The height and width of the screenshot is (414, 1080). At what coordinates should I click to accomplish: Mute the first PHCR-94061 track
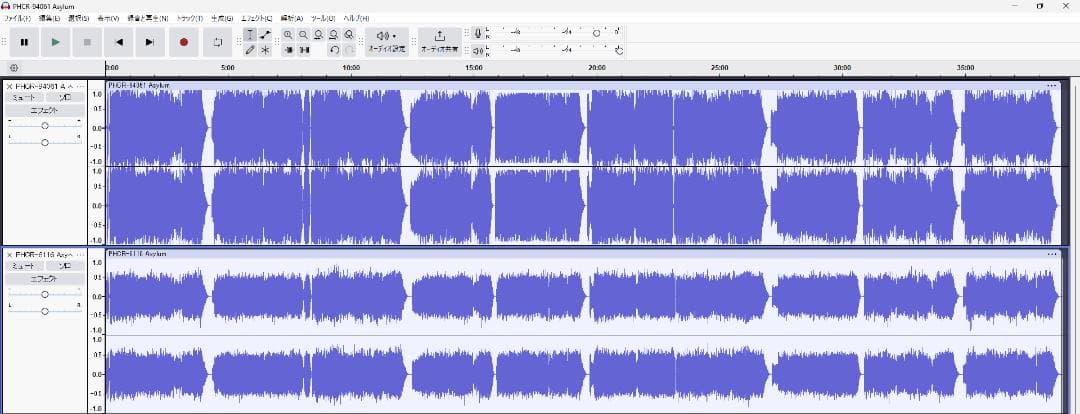22,98
